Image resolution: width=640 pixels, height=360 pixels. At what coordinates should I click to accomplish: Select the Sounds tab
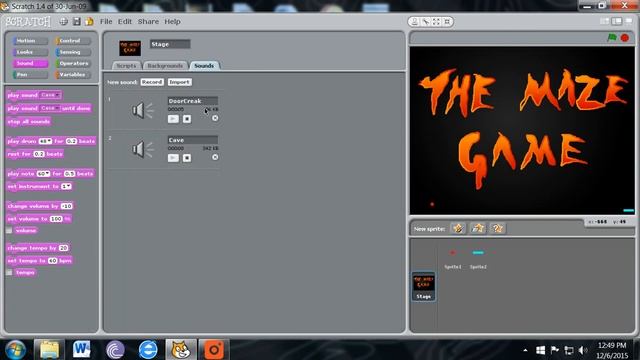point(204,66)
